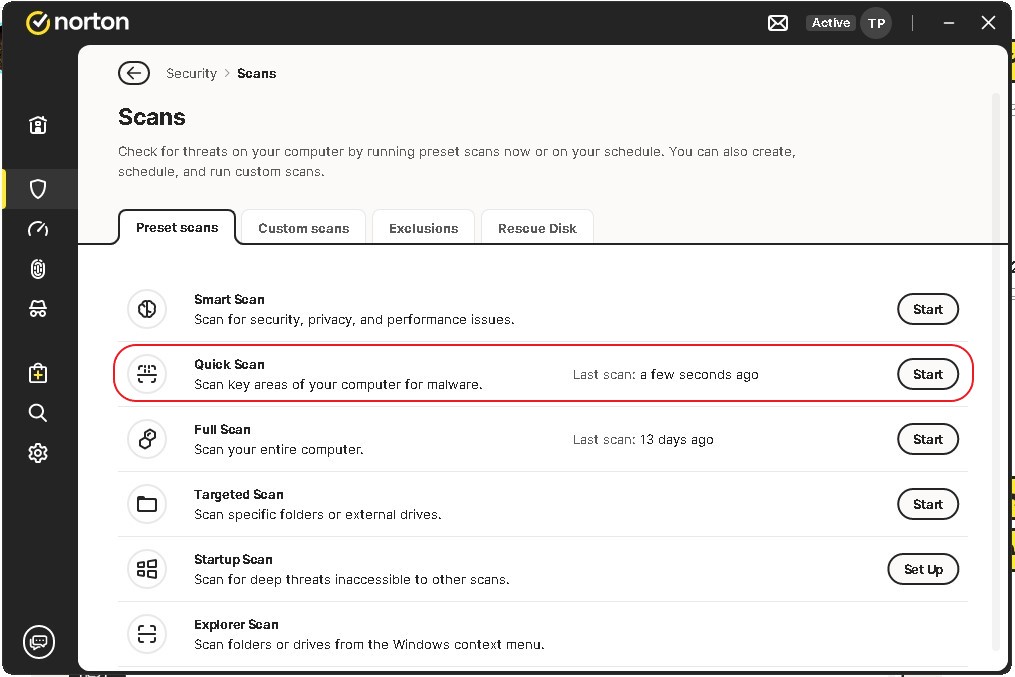
Task: Open the TP account avatar
Action: [x=876, y=23]
